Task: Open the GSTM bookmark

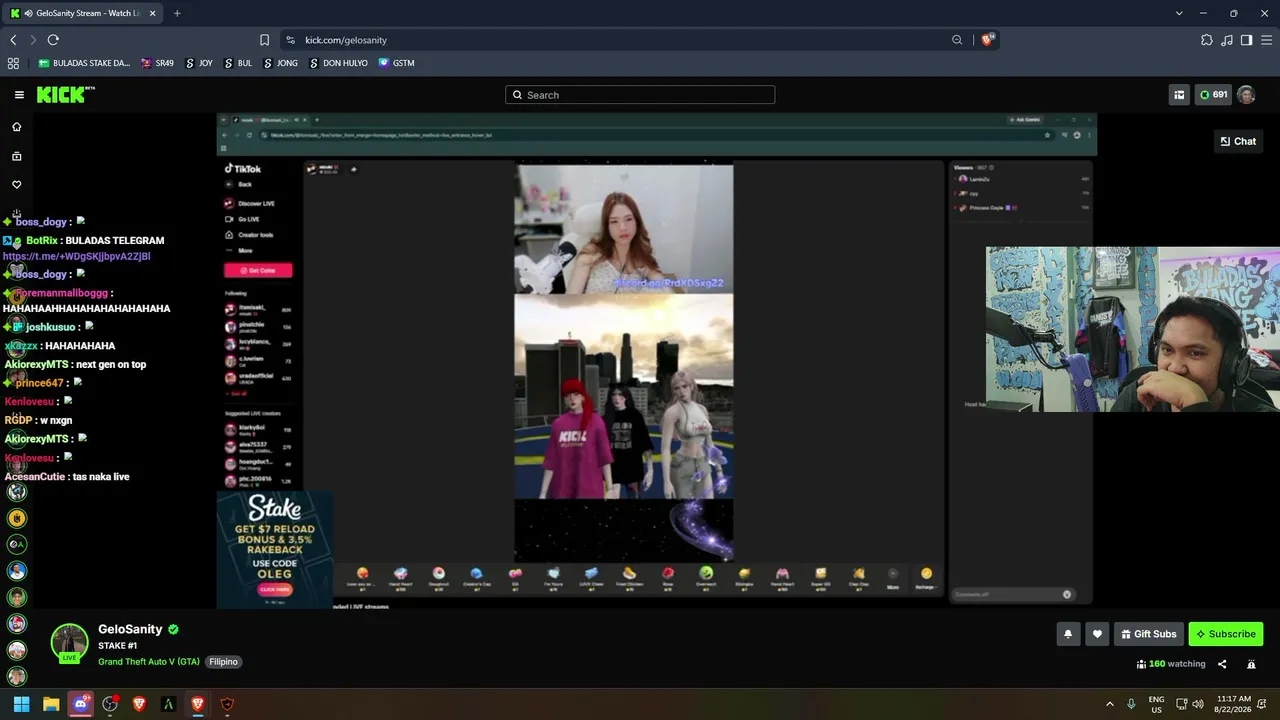Action: (x=396, y=63)
